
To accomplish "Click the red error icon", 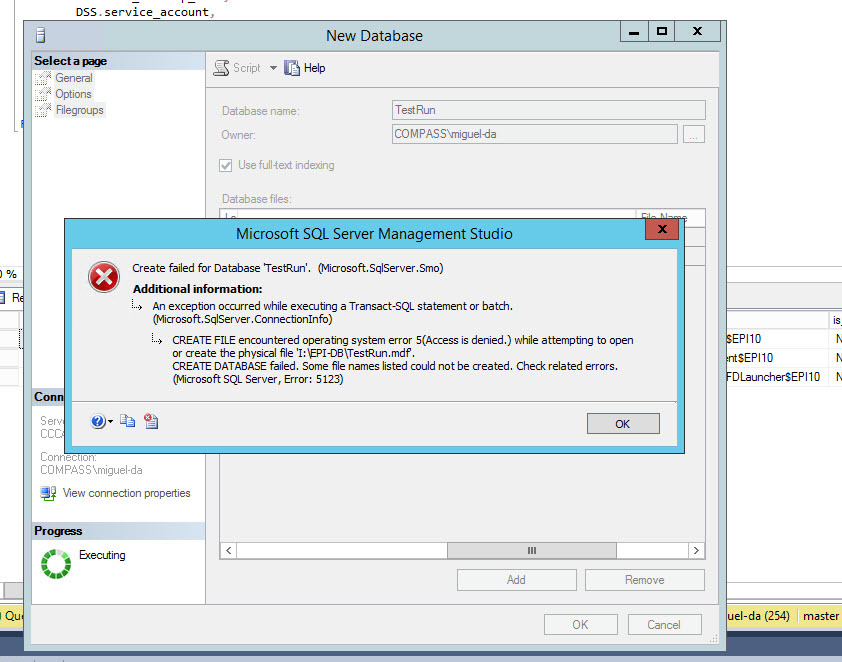I will (104, 277).
